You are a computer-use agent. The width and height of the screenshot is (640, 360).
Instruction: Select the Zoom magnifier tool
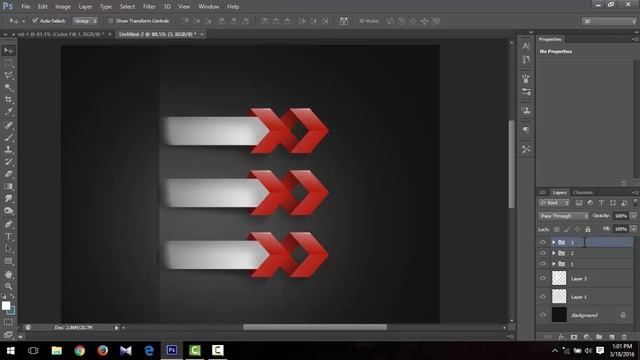coord(8,287)
